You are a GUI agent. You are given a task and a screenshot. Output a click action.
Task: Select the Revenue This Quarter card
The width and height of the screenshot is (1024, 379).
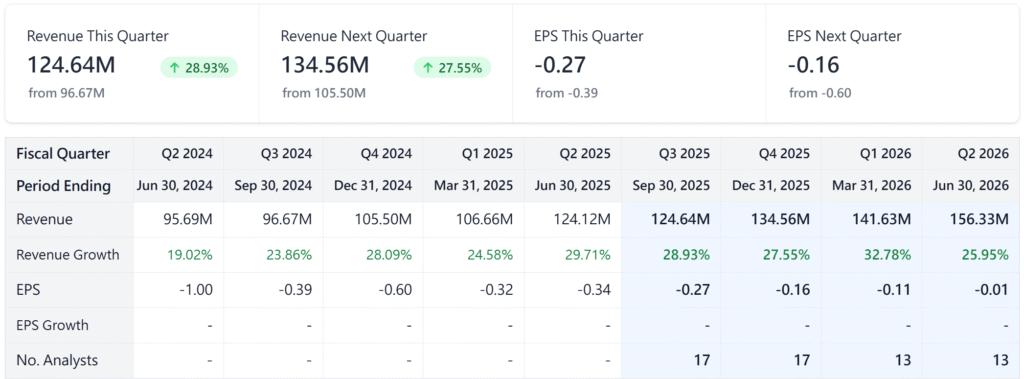pyautogui.click(x=133, y=63)
